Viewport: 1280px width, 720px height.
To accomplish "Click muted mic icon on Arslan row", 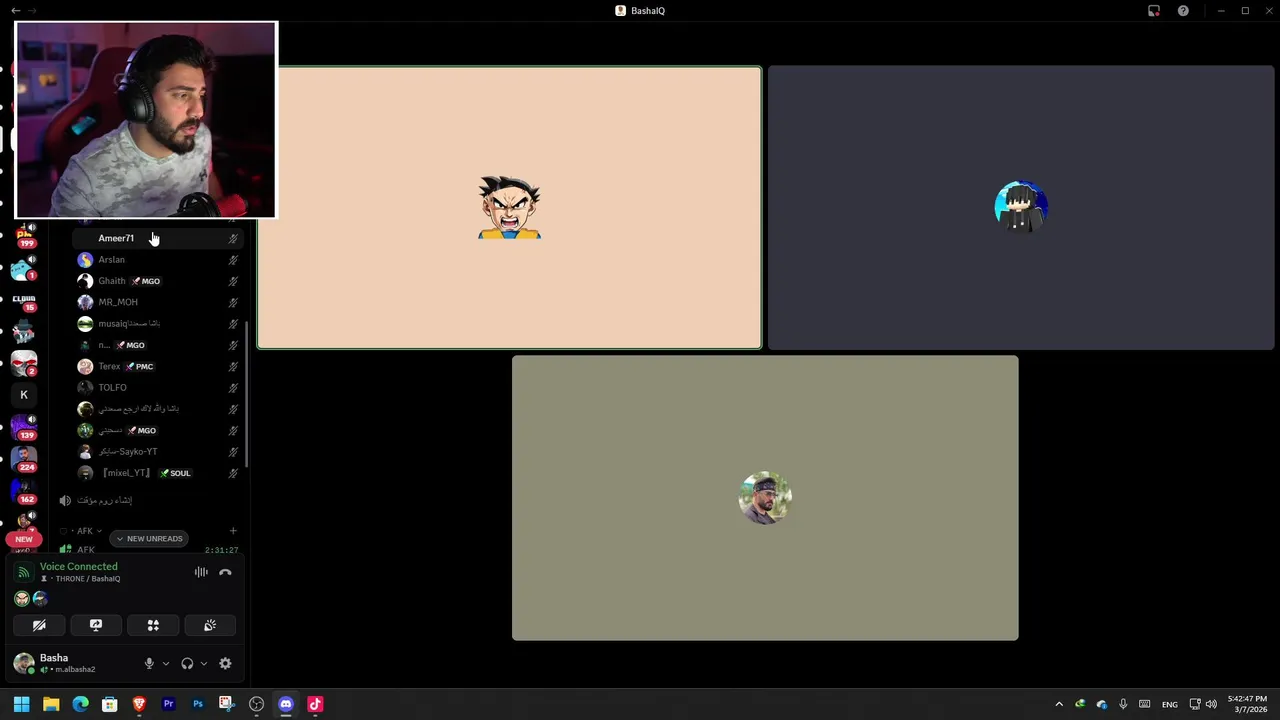I will 233,260.
